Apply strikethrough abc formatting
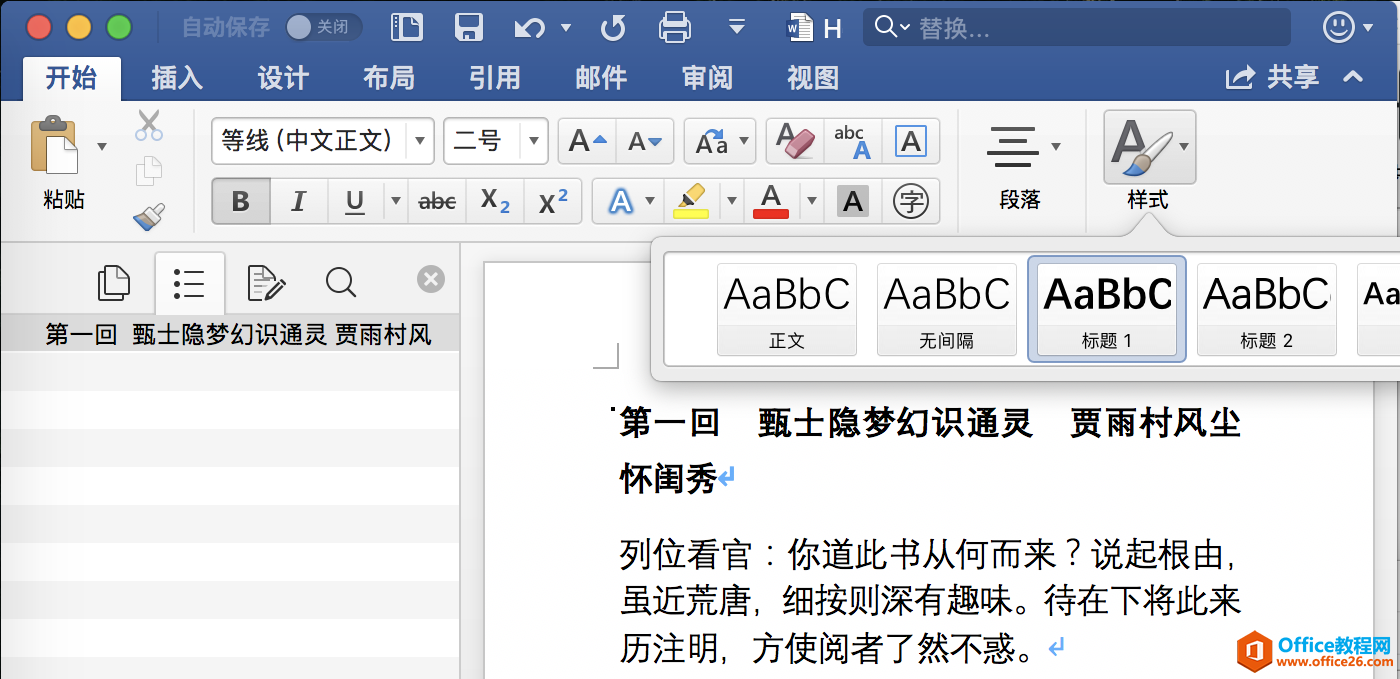 [x=437, y=201]
